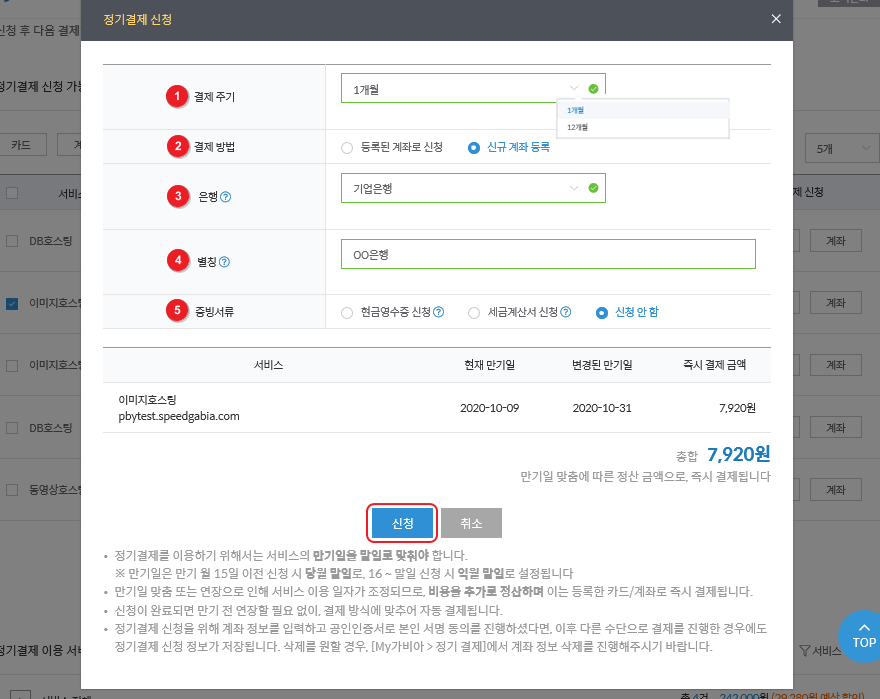Close the 정기결제 신청 dialog with X
This screenshot has width=880, height=699.
pyautogui.click(x=776, y=19)
